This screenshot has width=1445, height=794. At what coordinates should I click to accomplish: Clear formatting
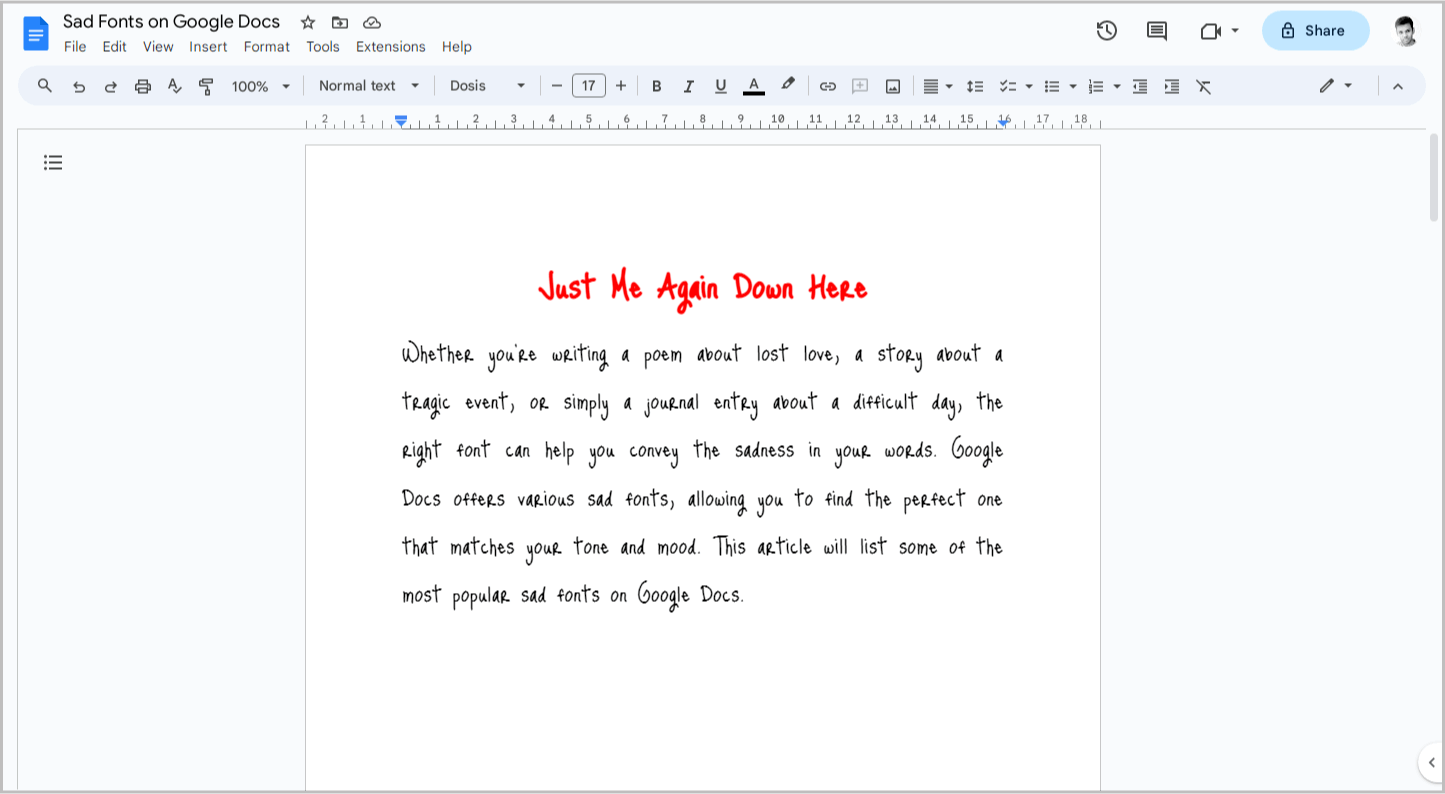(1204, 87)
